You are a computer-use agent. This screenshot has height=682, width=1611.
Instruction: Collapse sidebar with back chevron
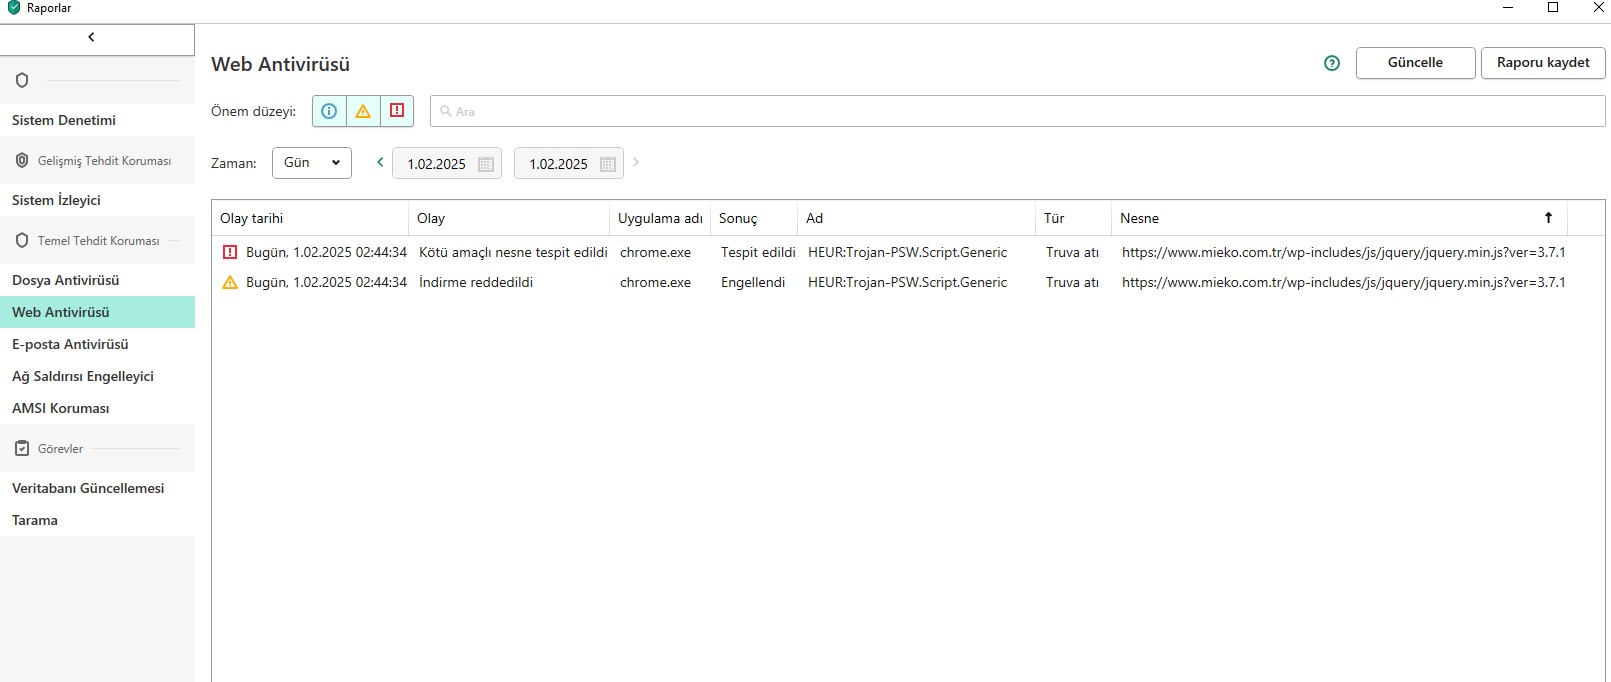(91, 37)
